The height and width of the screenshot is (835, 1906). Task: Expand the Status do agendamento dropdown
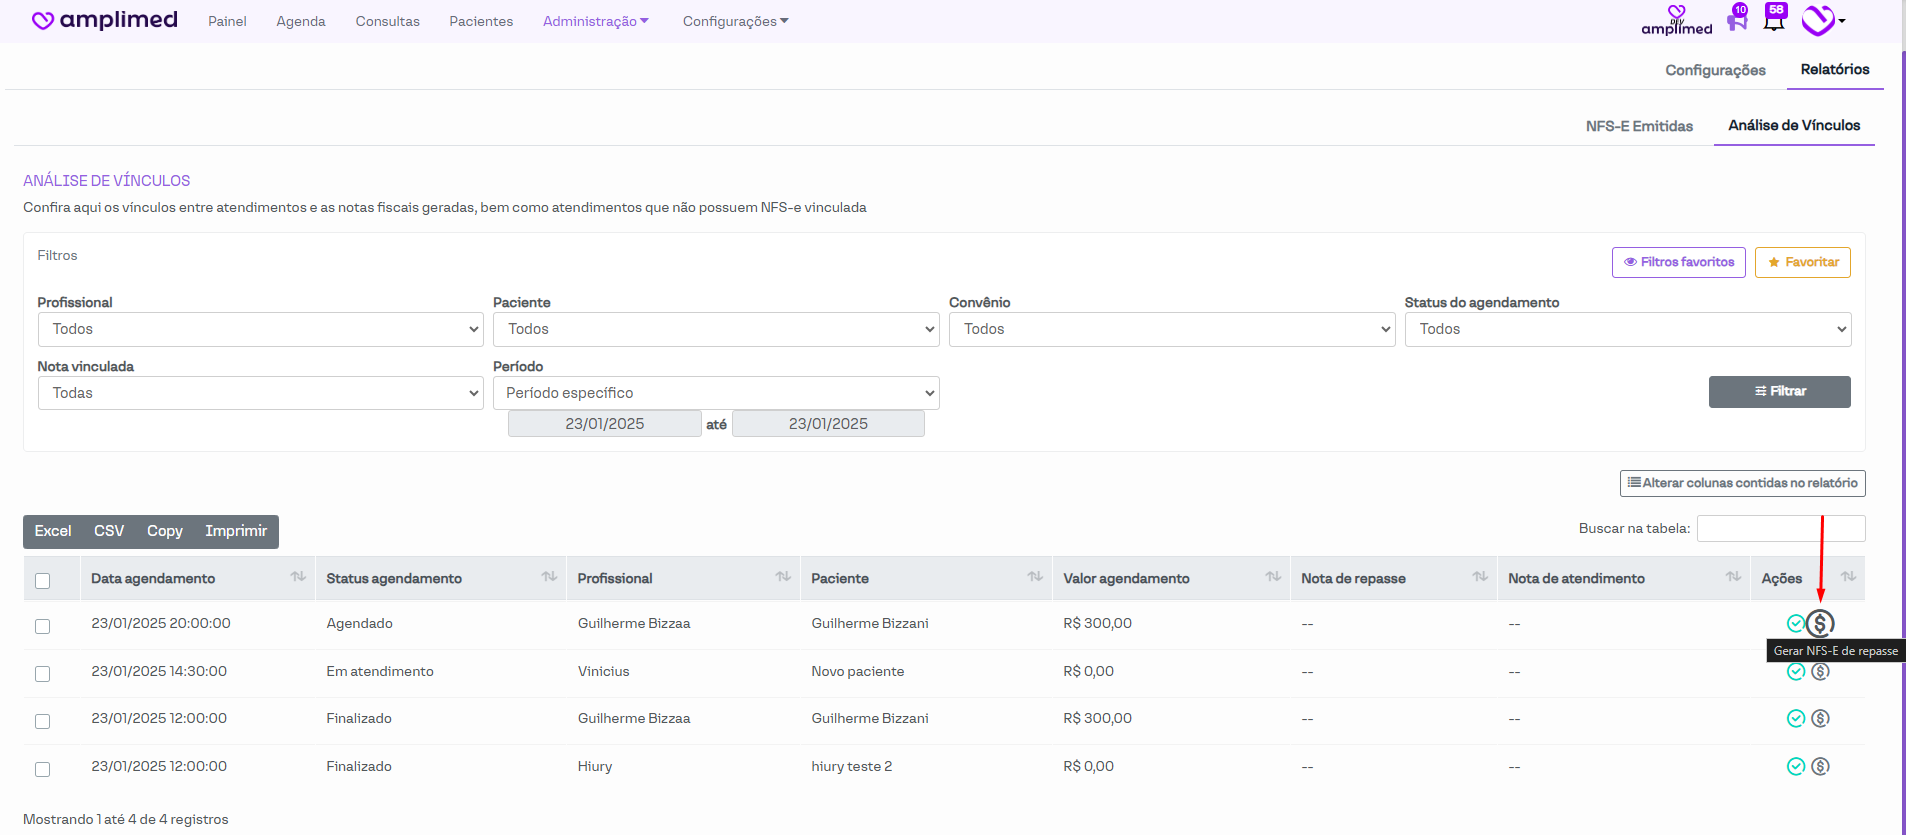pyautogui.click(x=1627, y=329)
